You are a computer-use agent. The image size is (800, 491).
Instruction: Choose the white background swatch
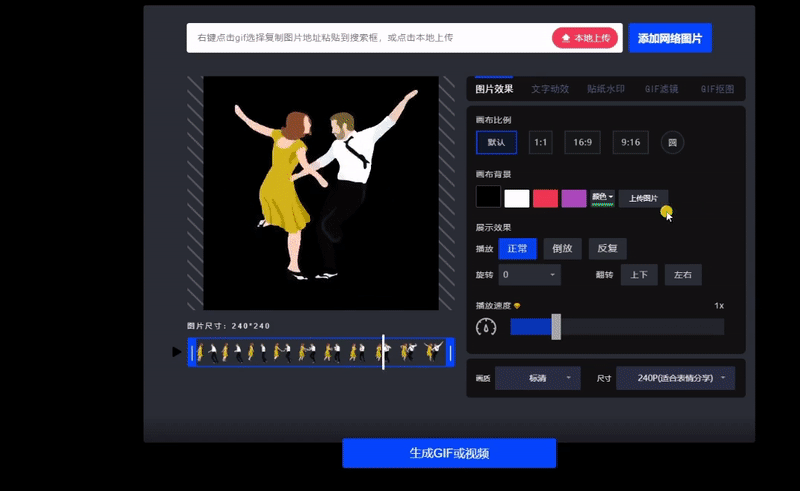click(517, 198)
